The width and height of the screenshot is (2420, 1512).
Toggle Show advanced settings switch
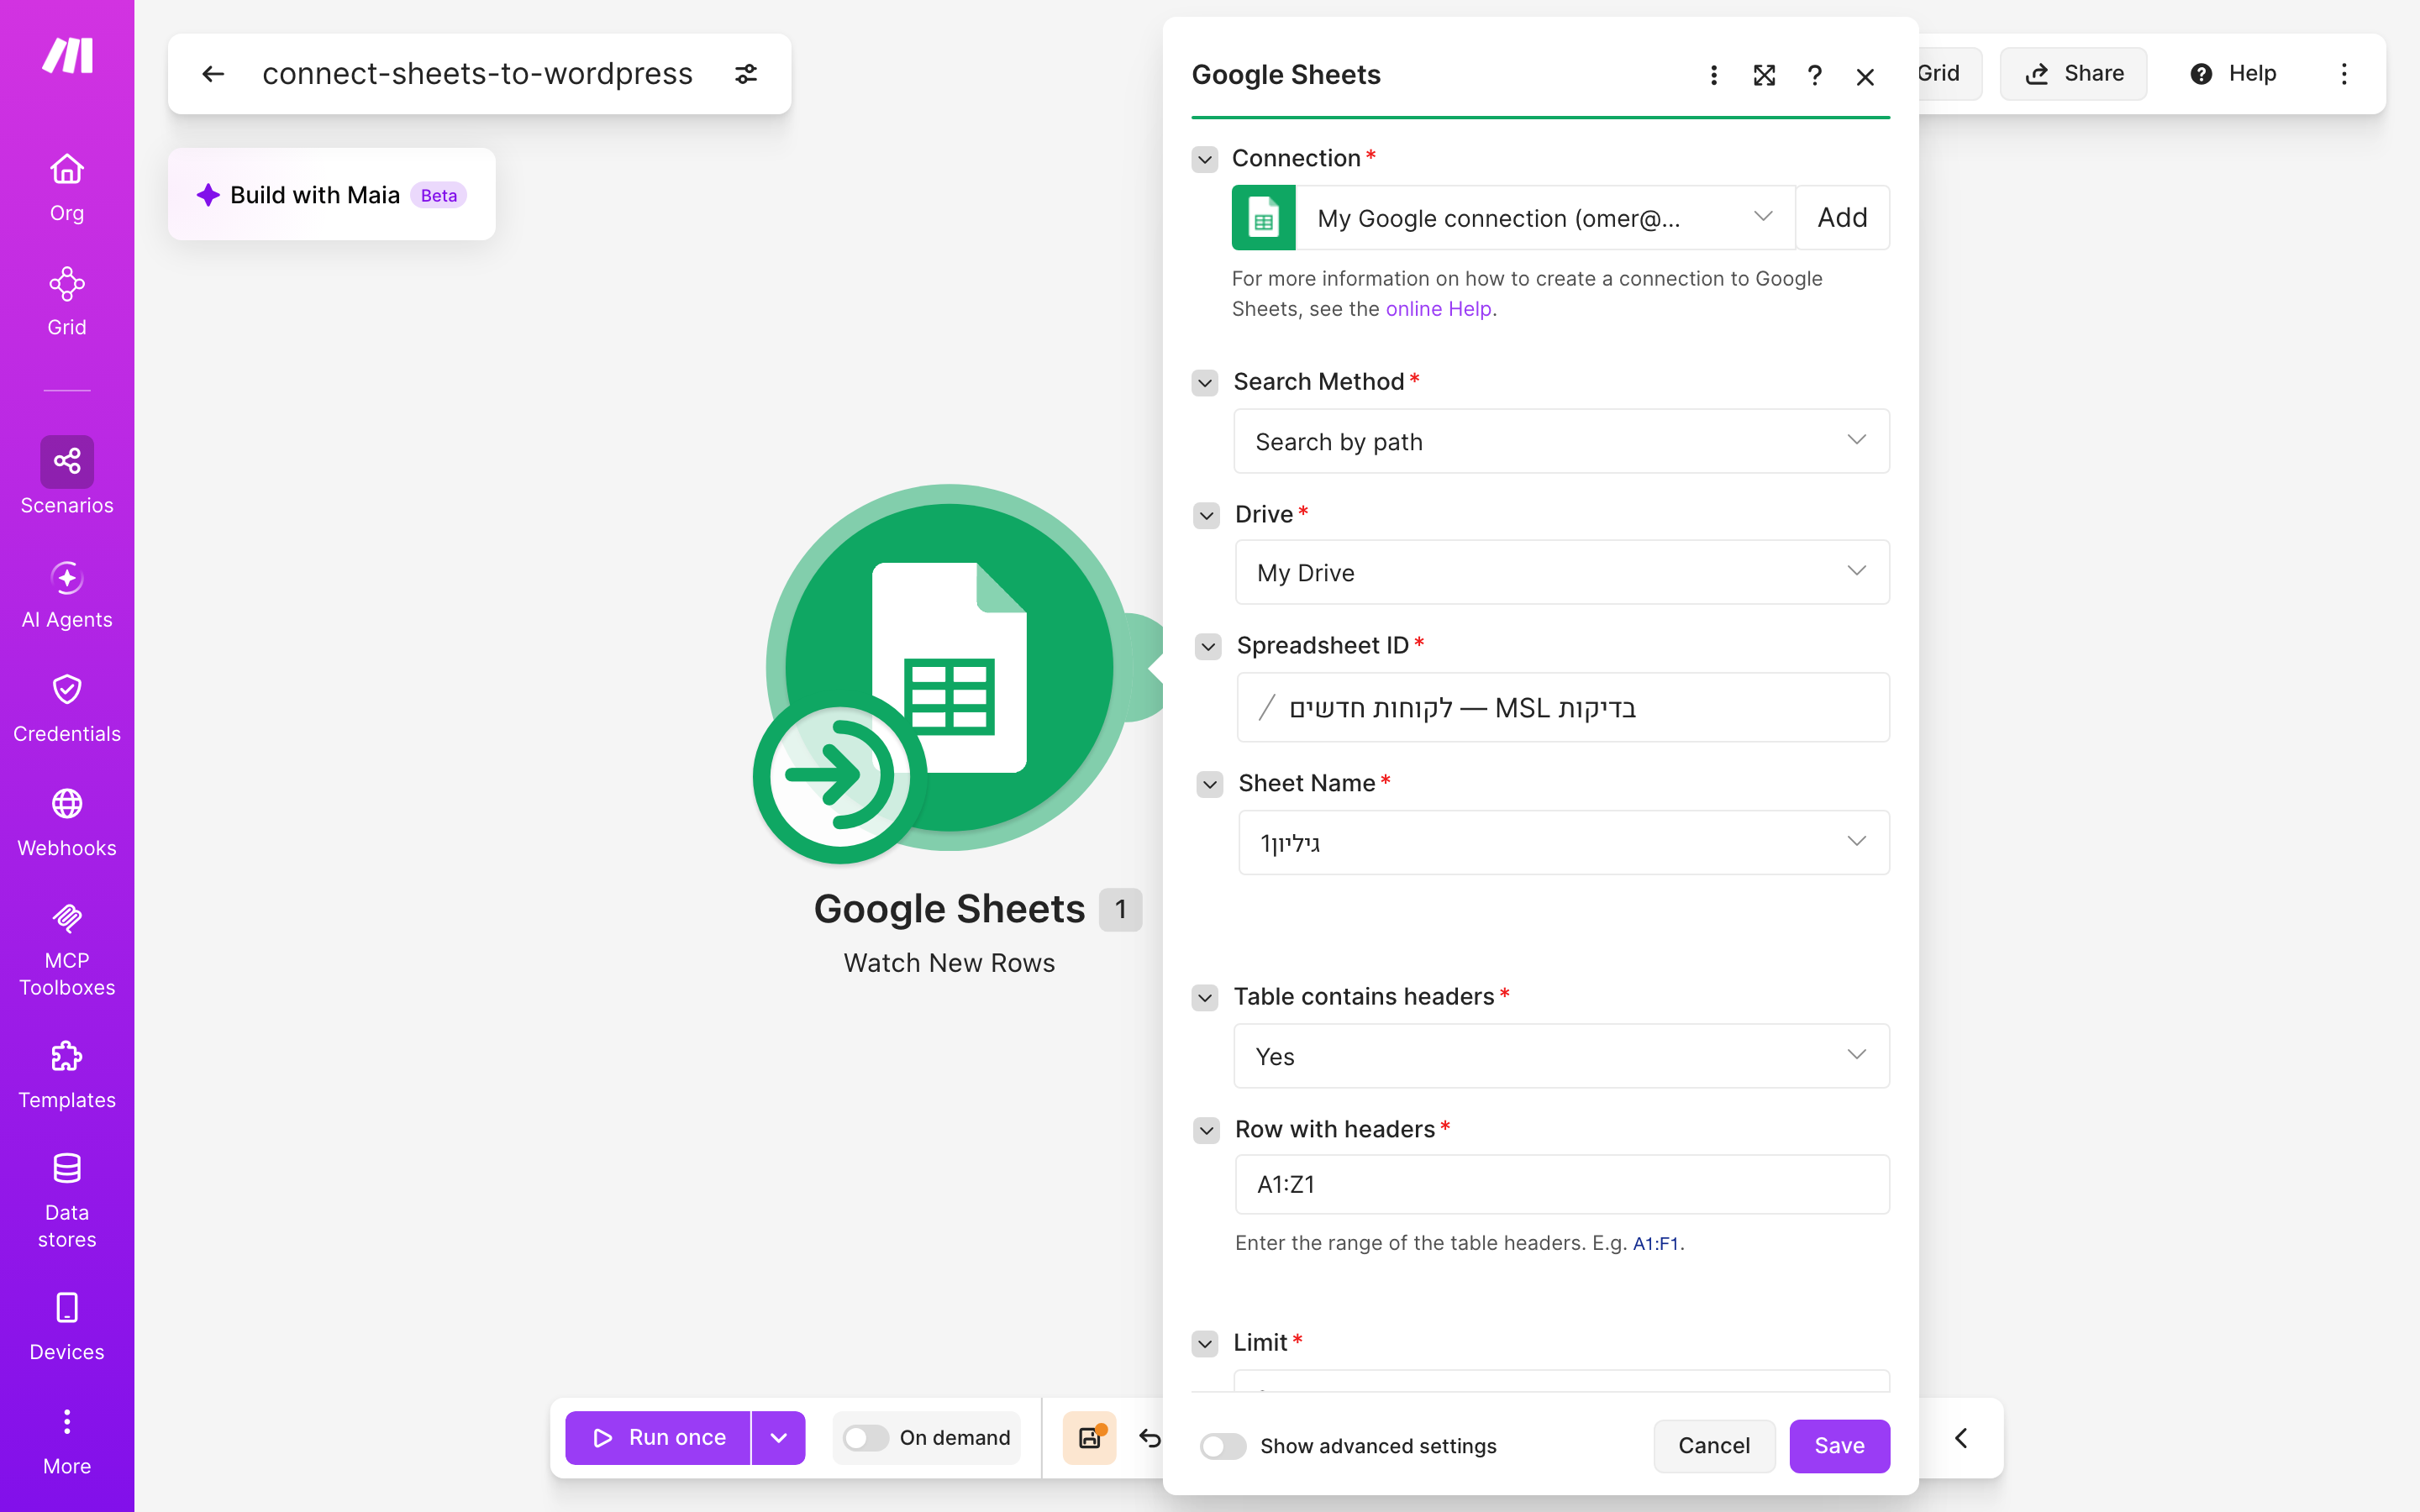point(1223,1446)
